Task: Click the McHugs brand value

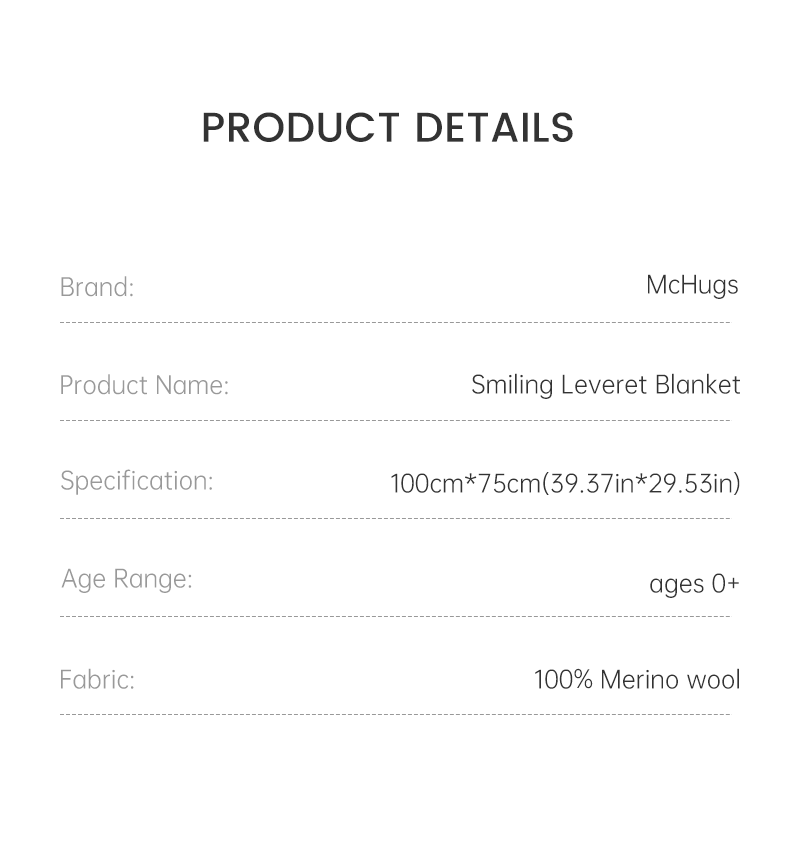Action: click(692, 285)
